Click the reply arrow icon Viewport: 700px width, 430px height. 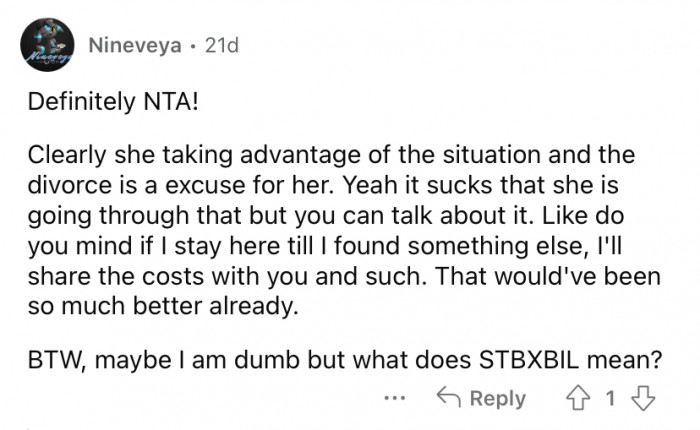(449, 398)
